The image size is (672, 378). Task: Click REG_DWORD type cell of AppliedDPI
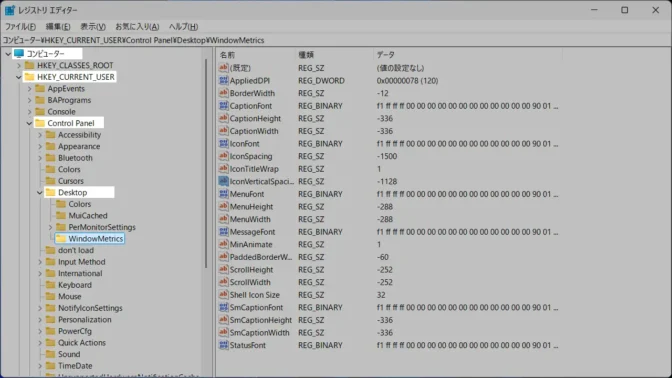point(321,81)
